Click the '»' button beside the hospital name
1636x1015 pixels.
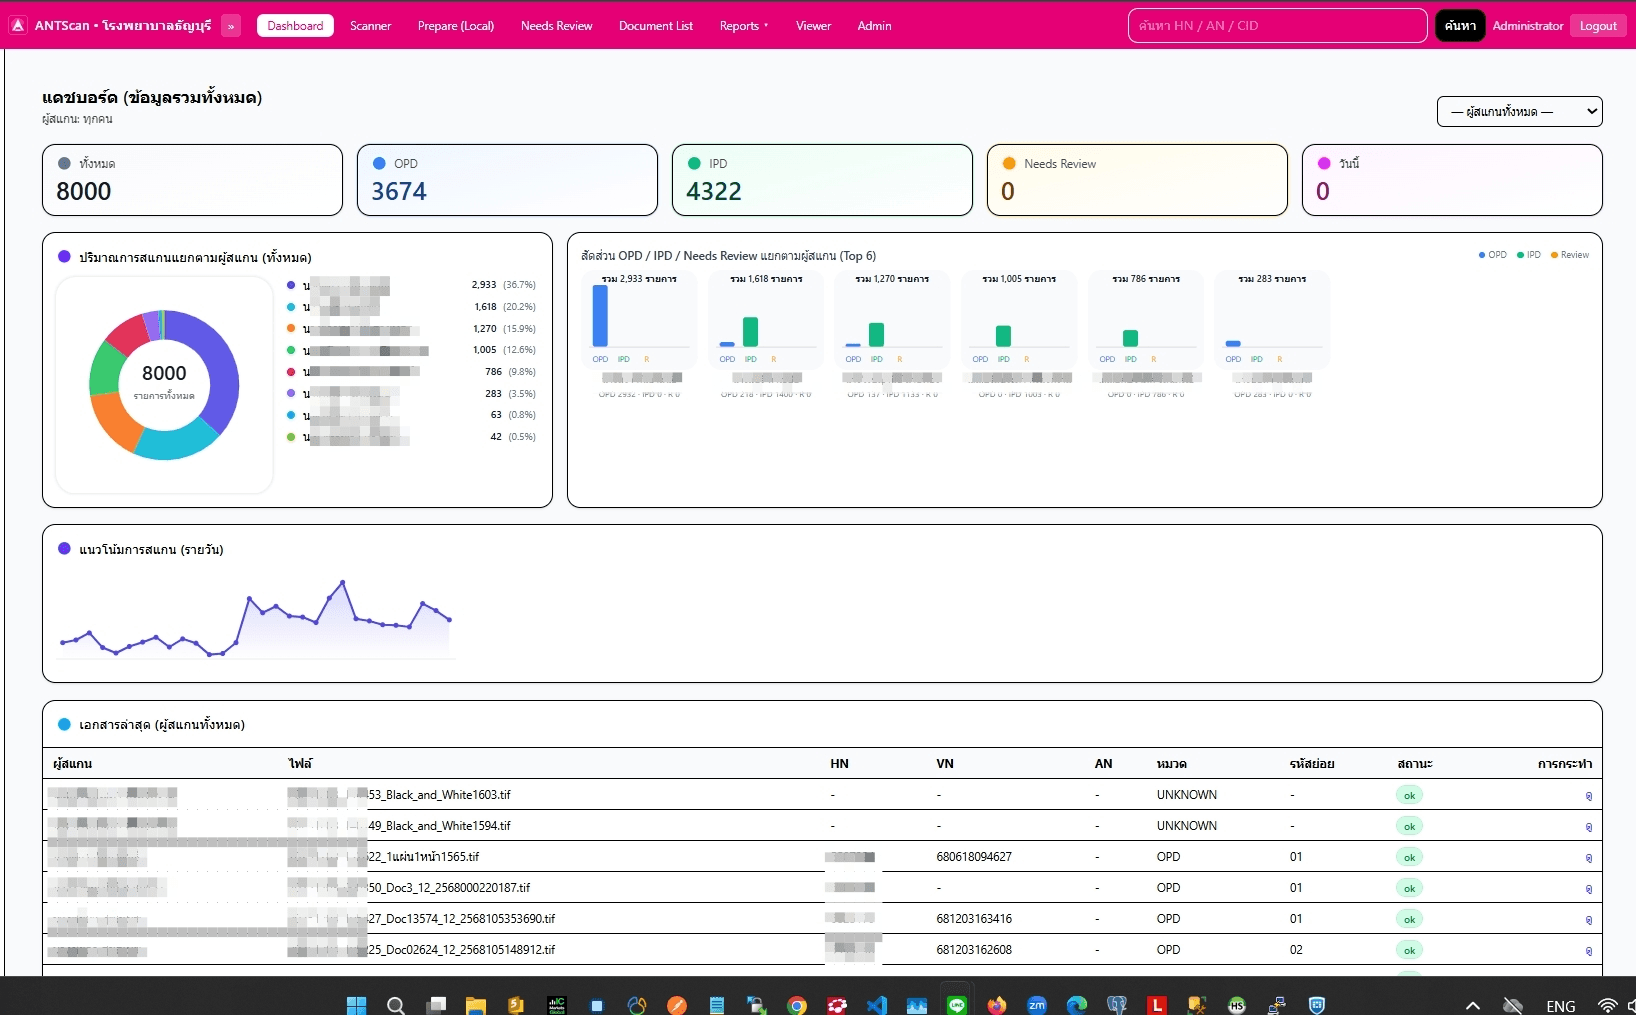pyautogui.click(x=231, y=26)
